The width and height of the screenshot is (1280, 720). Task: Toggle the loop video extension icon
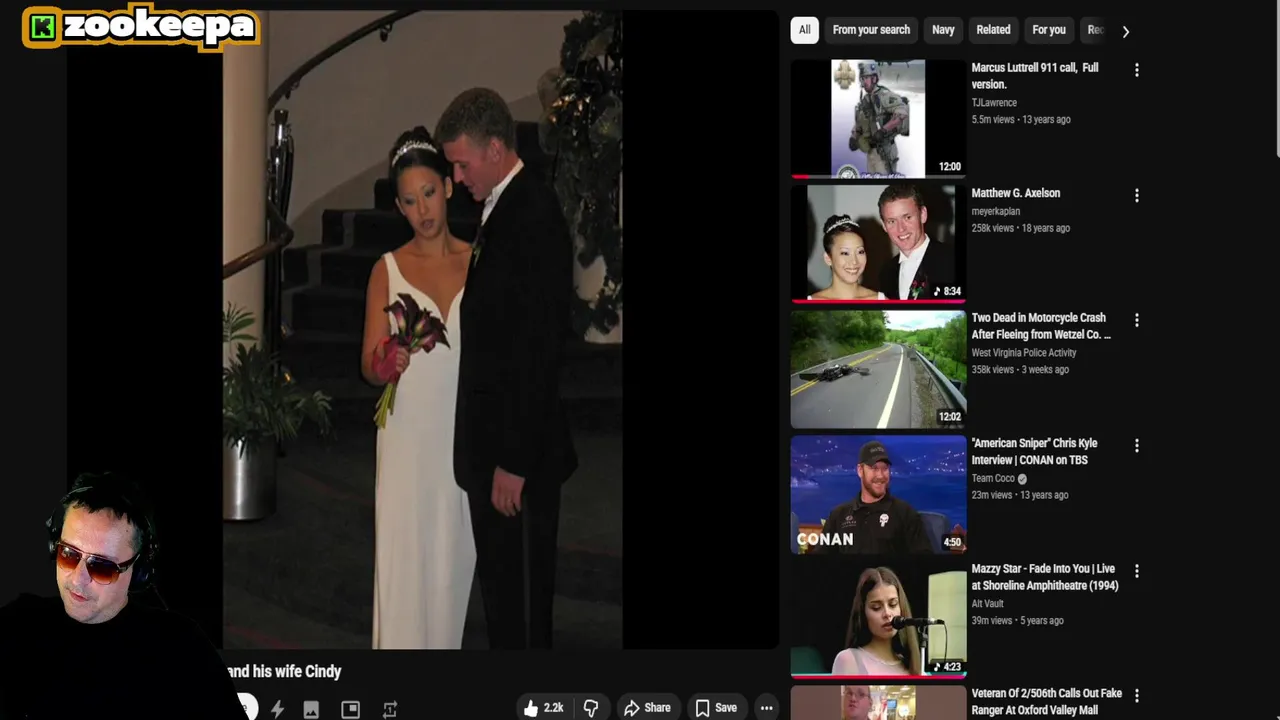tap(390, 709)
